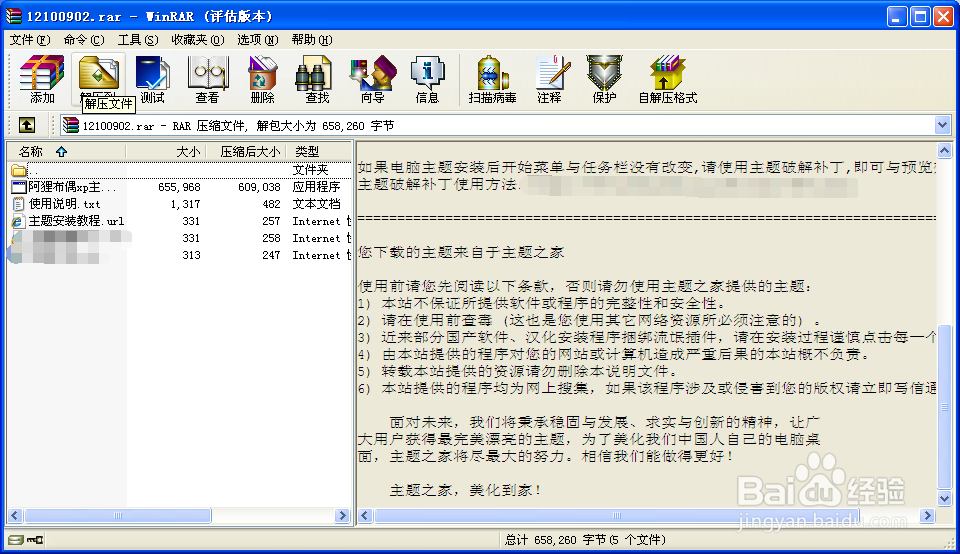Click the file list right scroll arrow
The width and height of the screenshot is (960, 554).
343,515
